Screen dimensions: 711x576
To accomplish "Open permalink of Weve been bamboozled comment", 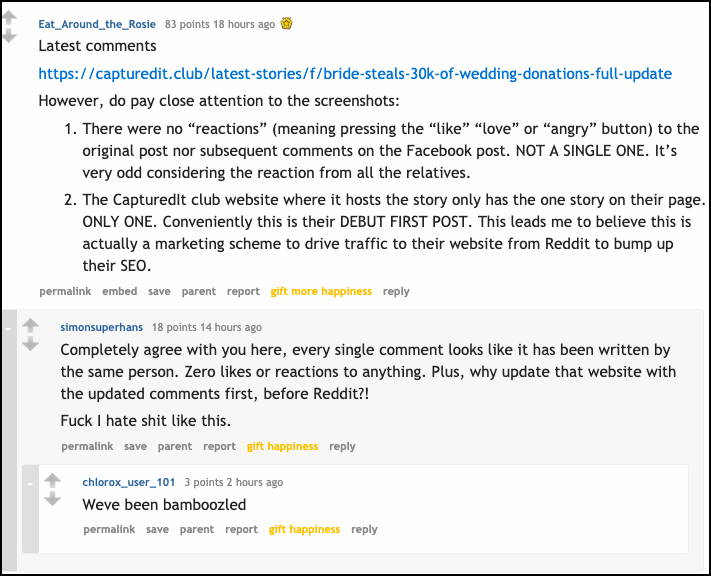I will point(109,529).
